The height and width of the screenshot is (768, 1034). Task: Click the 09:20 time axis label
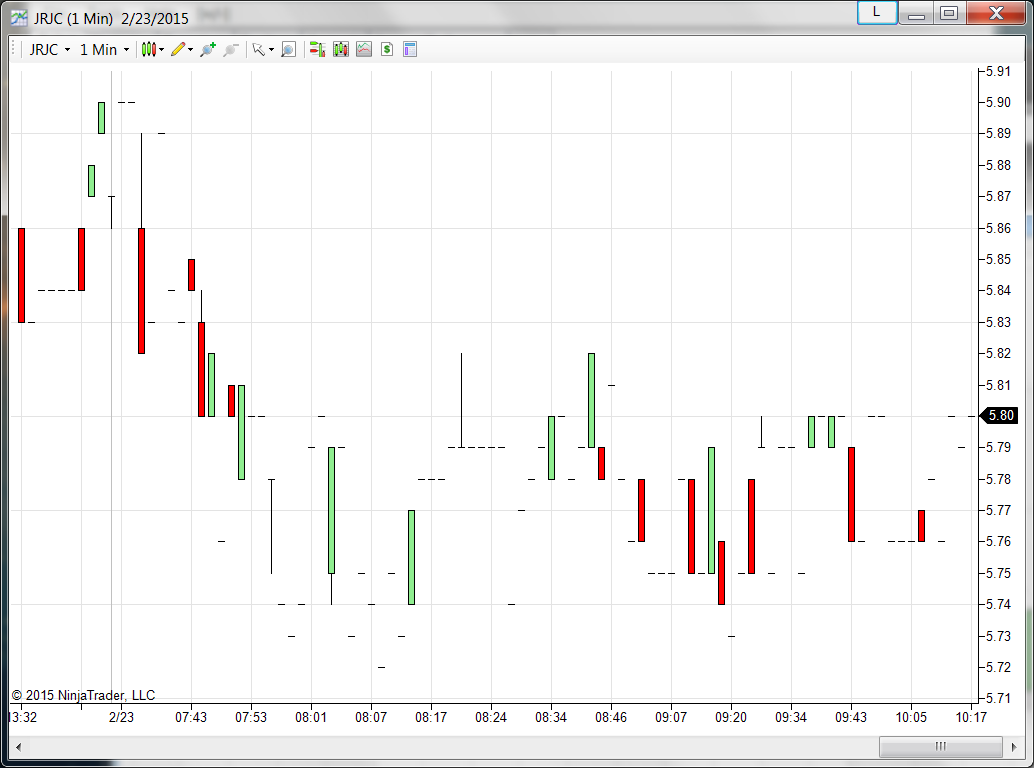731,717
